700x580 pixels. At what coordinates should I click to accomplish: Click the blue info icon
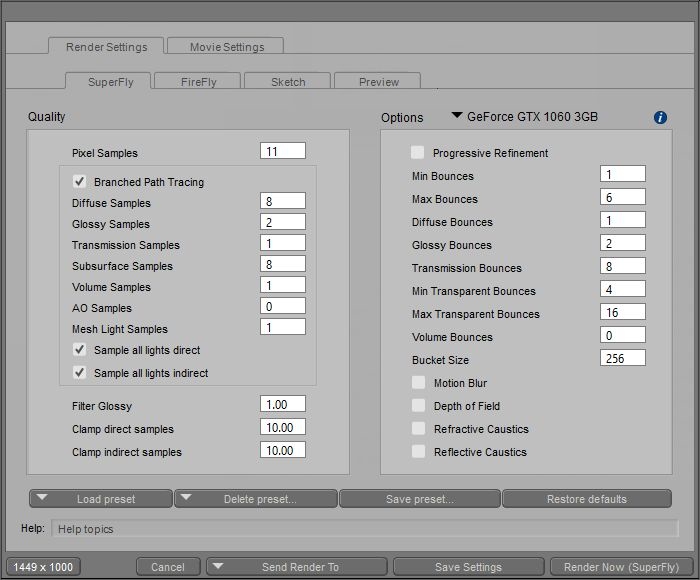[660, 117]
